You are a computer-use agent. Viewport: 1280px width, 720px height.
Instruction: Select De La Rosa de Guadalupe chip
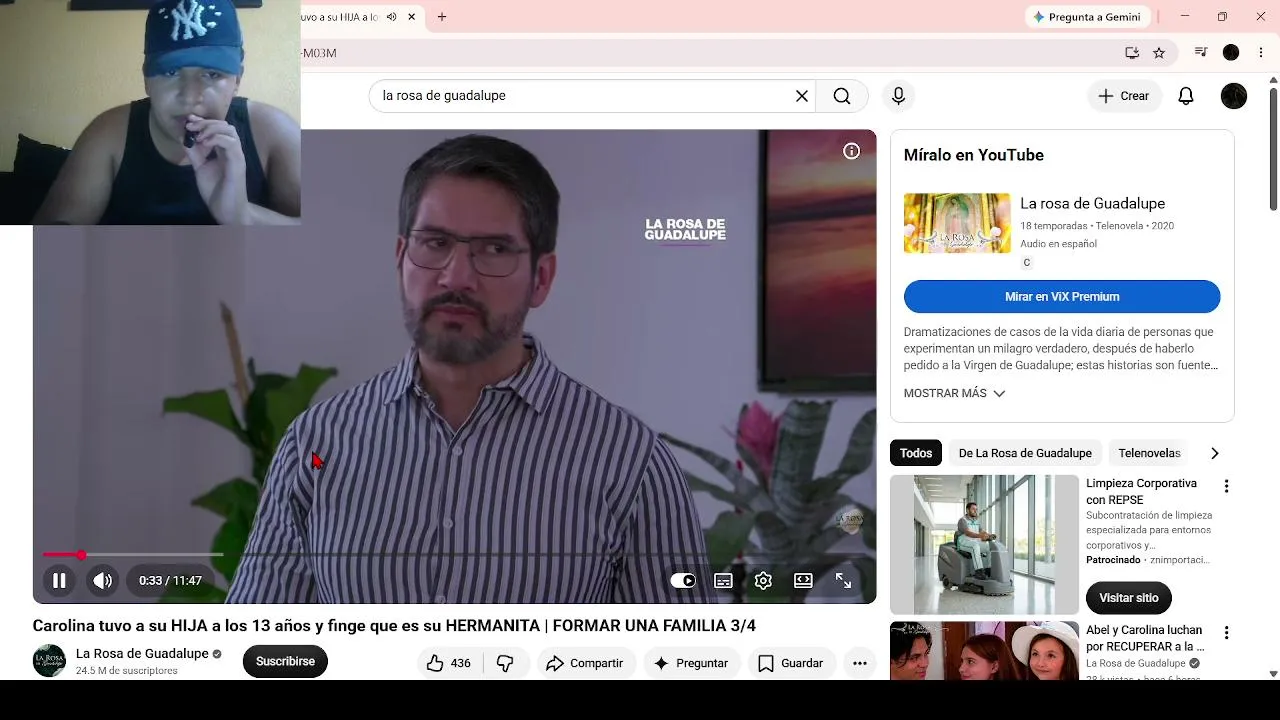point(1025,453)
